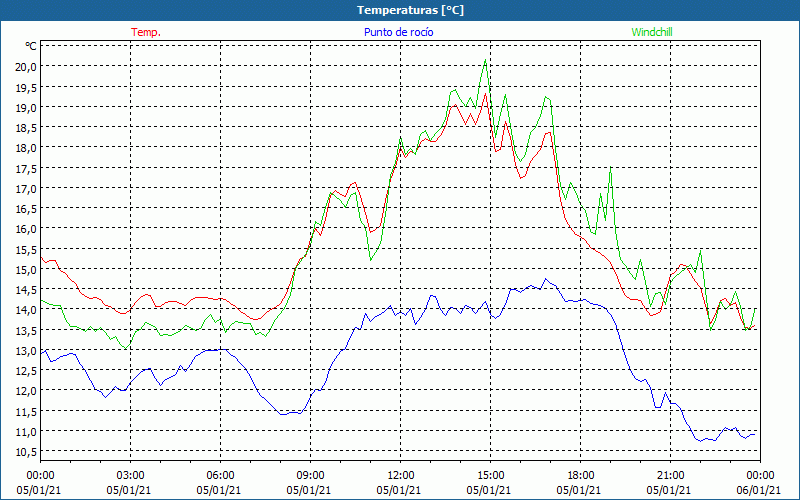
Task: Click the blue dew point minimum near 08:00
Action: point(283,414)
